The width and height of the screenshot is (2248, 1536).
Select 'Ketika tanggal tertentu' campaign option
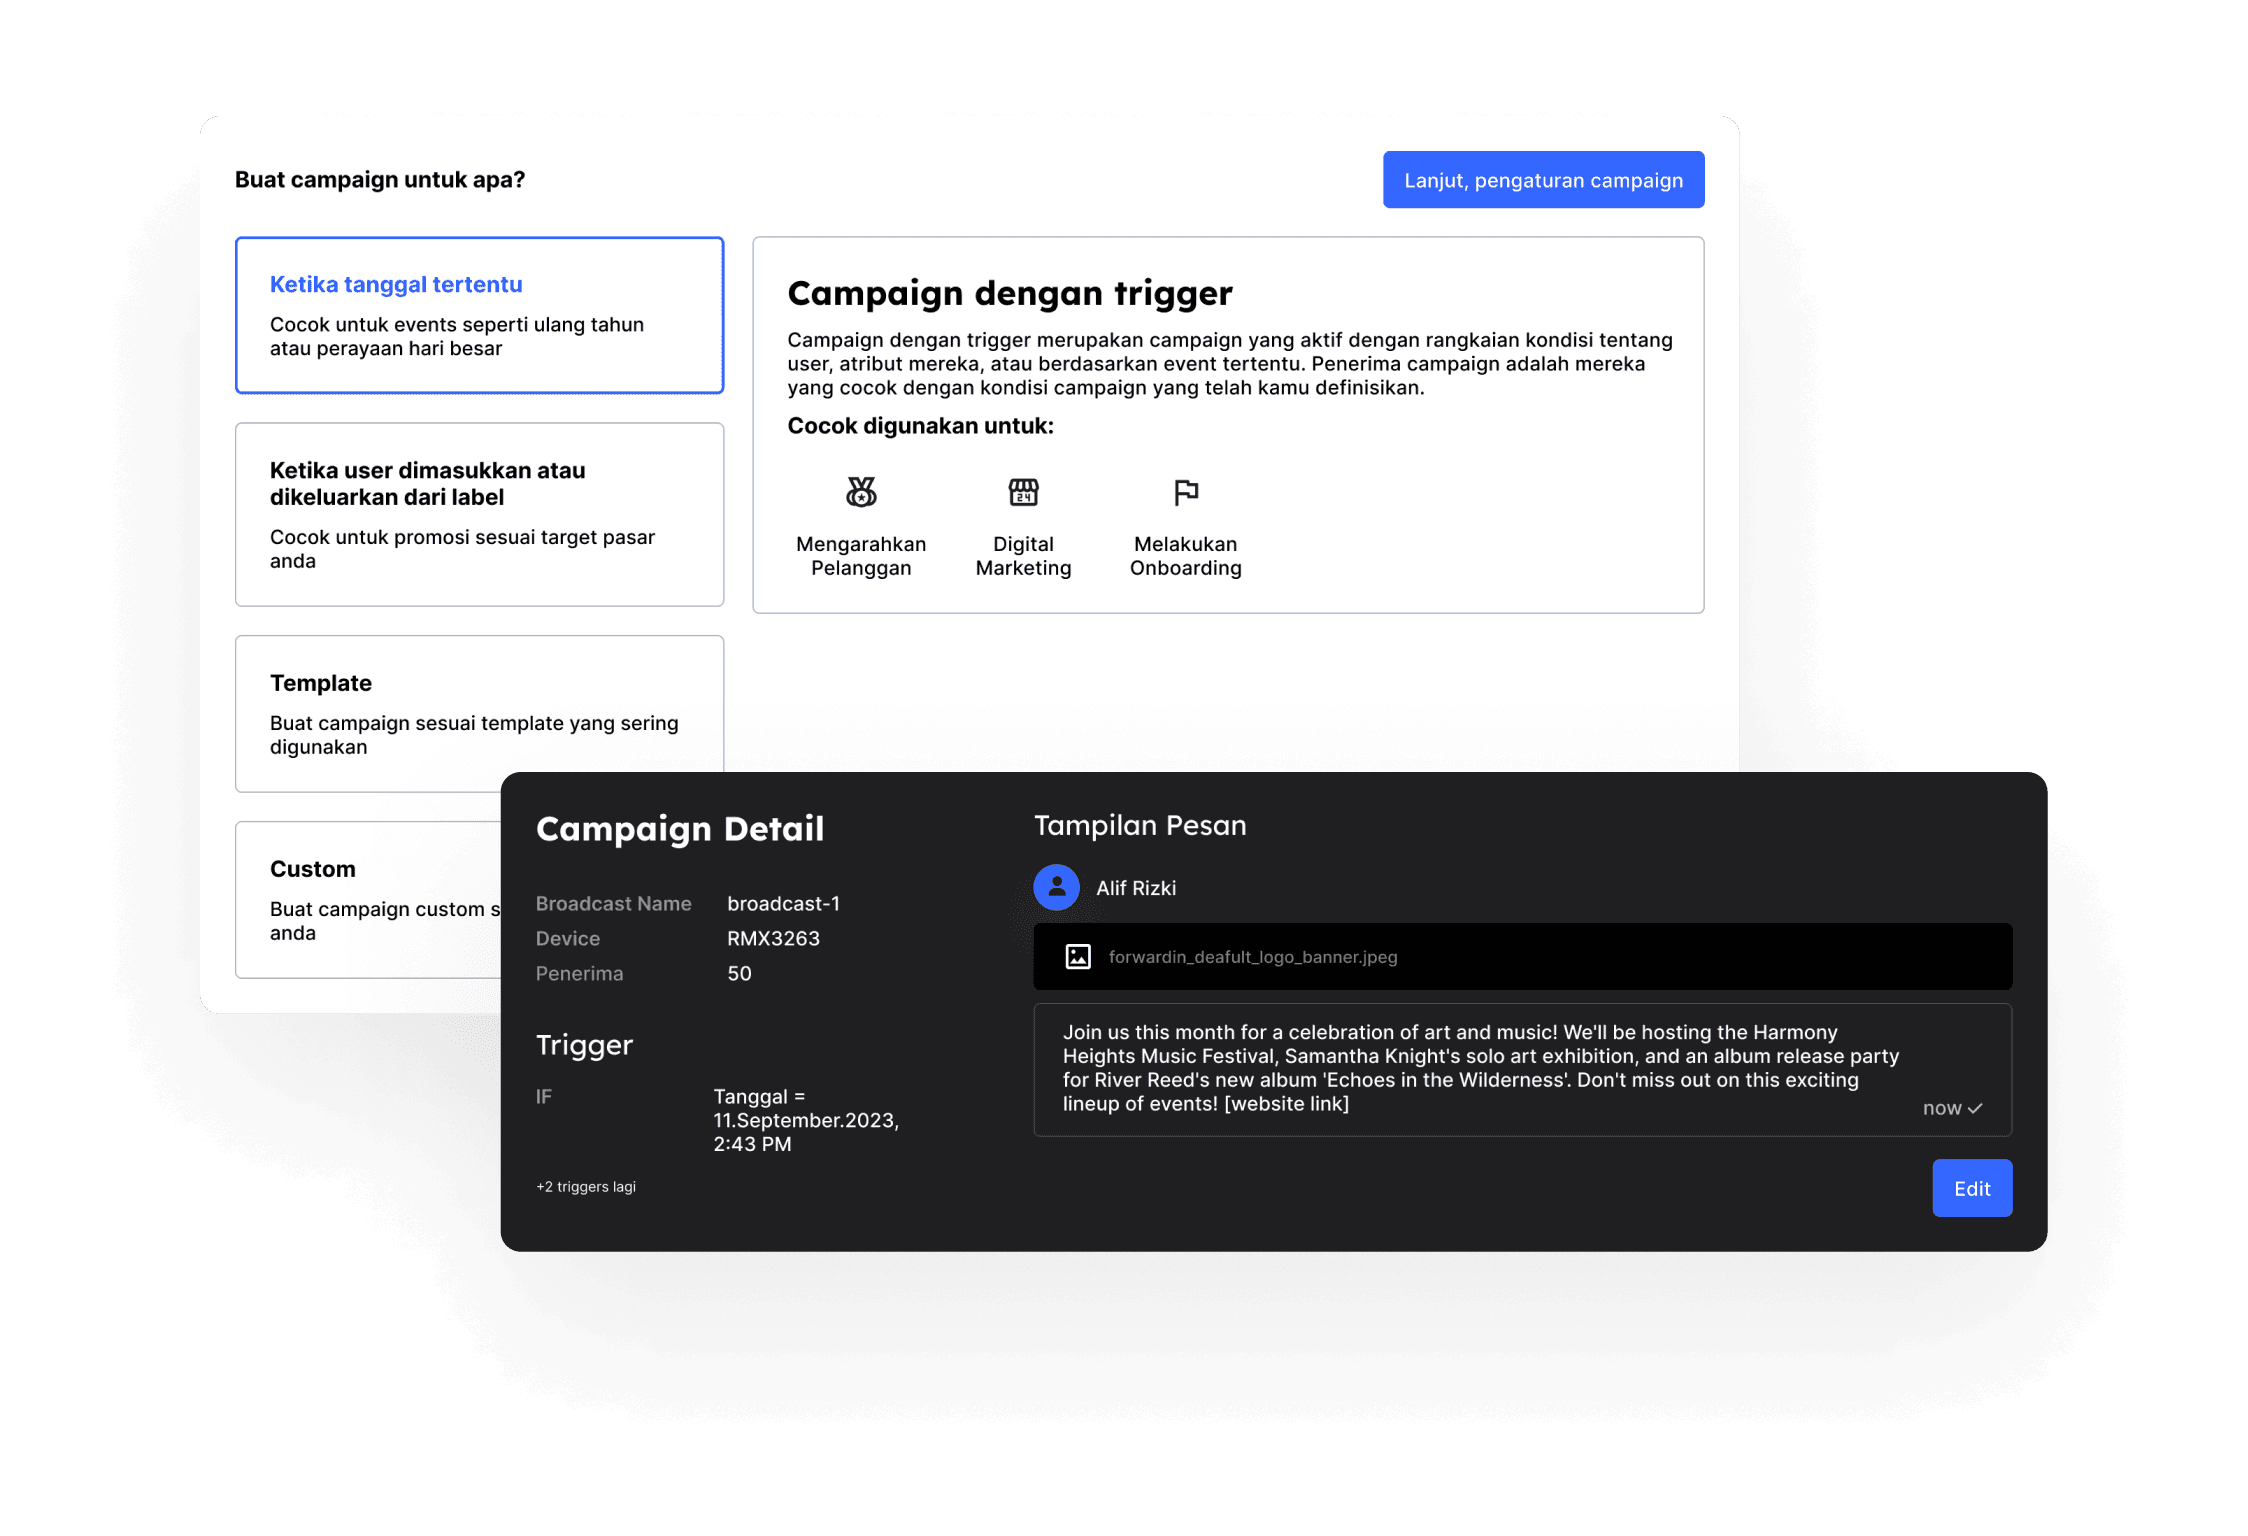[479, 315]
